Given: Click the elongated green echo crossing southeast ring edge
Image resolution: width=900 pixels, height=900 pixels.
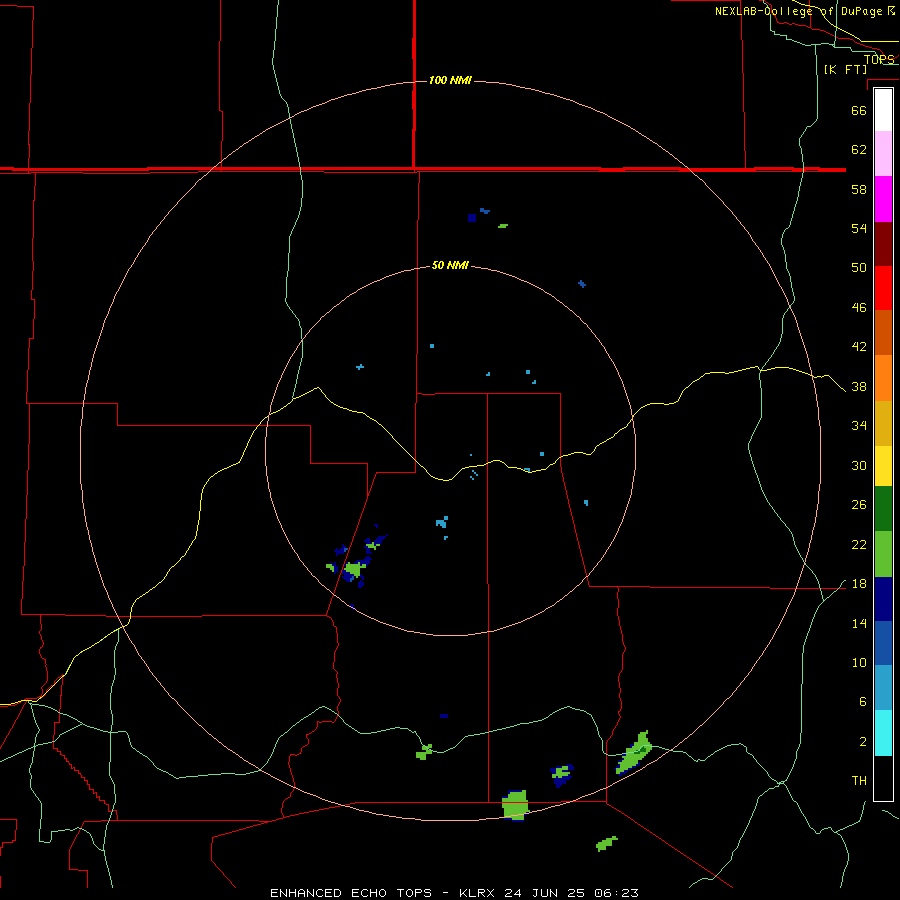Looking at the screenshot, I should pyautogui.click(x=634, y=752).
